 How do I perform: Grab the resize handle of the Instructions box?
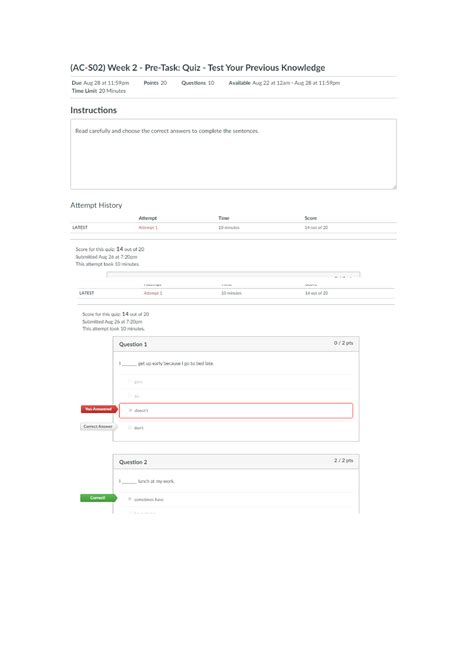pyautogui.click(x=394, y=187)
